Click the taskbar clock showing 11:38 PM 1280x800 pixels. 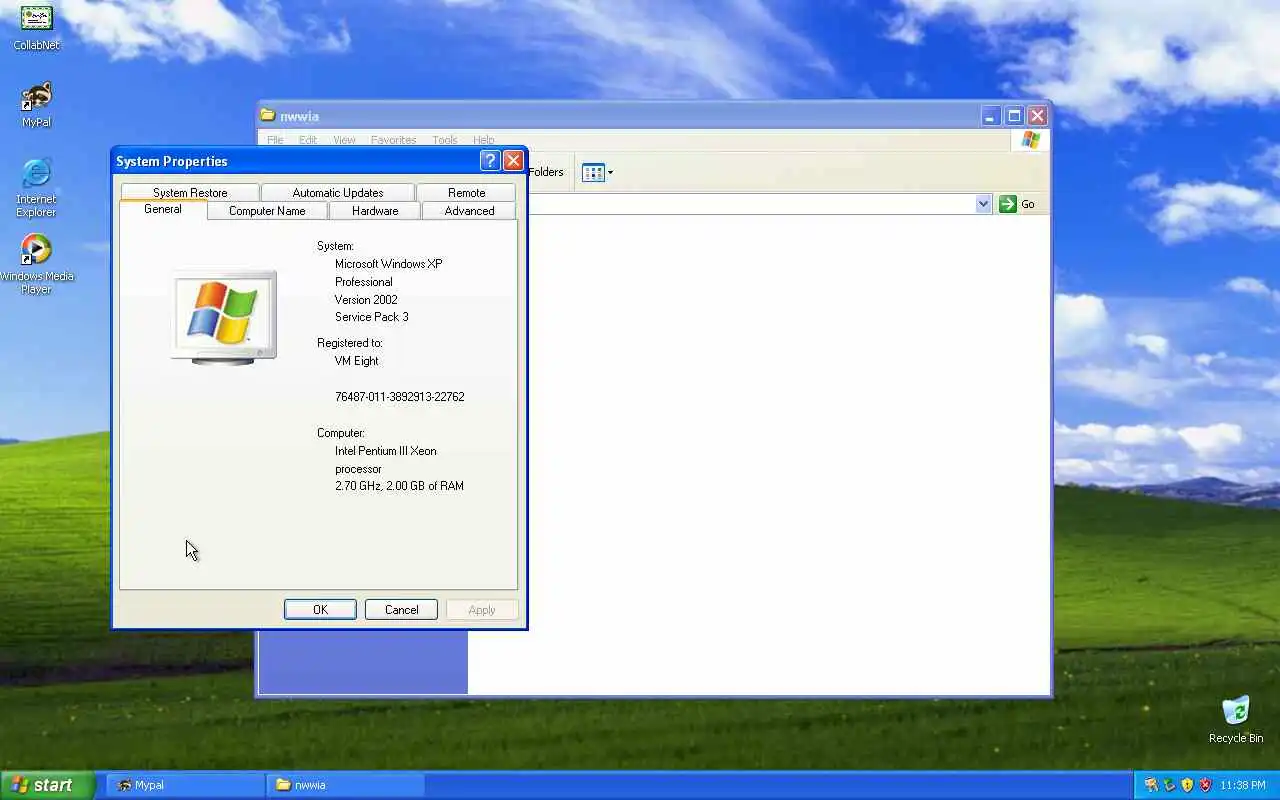(1243, 785)
